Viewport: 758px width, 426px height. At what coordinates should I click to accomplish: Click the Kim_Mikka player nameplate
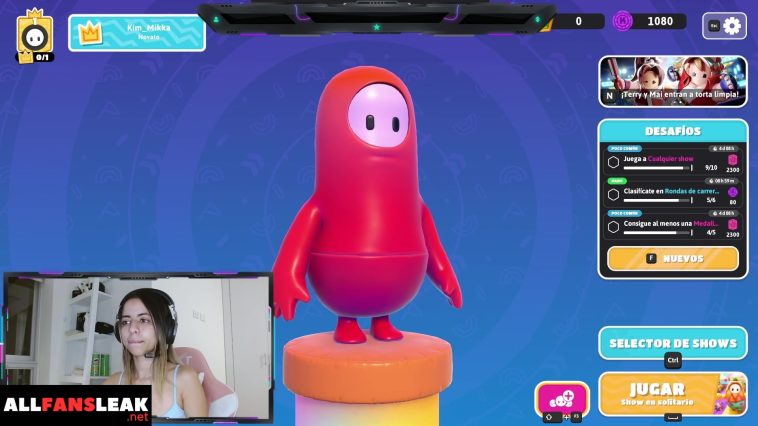tap(137, 33)
